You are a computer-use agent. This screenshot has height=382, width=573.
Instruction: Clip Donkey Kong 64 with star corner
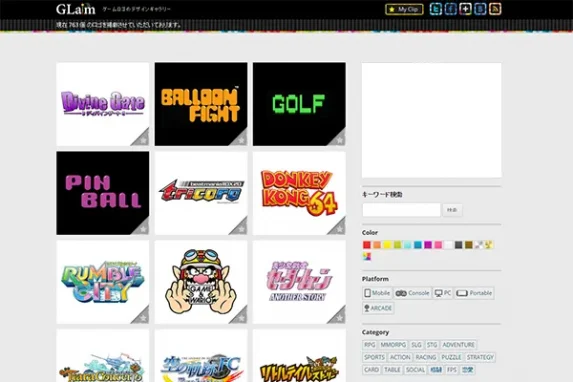[339, 228]
